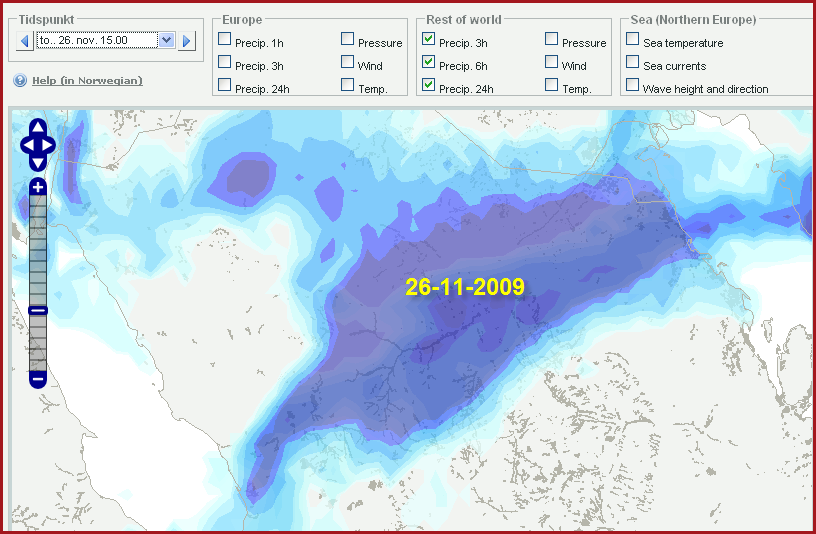The width and height of the screenshot is (816, 534).
Task: Enable Rest of world Temp. checkbox
Action: 552,84
